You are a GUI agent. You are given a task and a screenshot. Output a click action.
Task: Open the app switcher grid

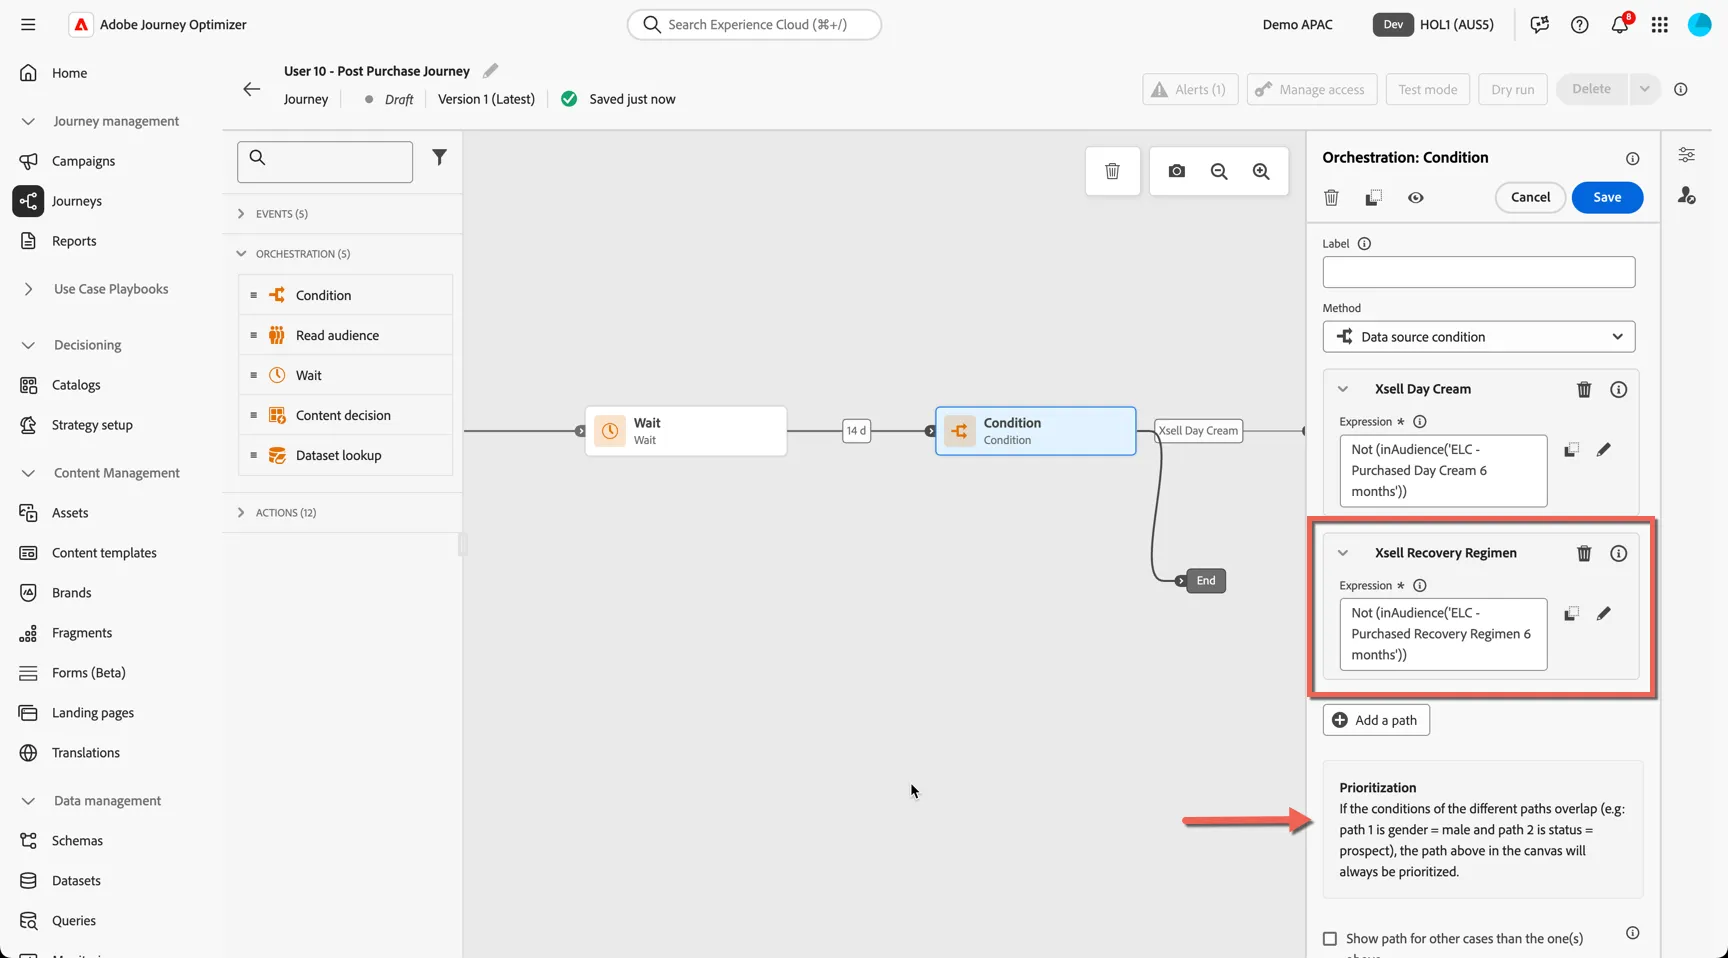coord(1659,24)
